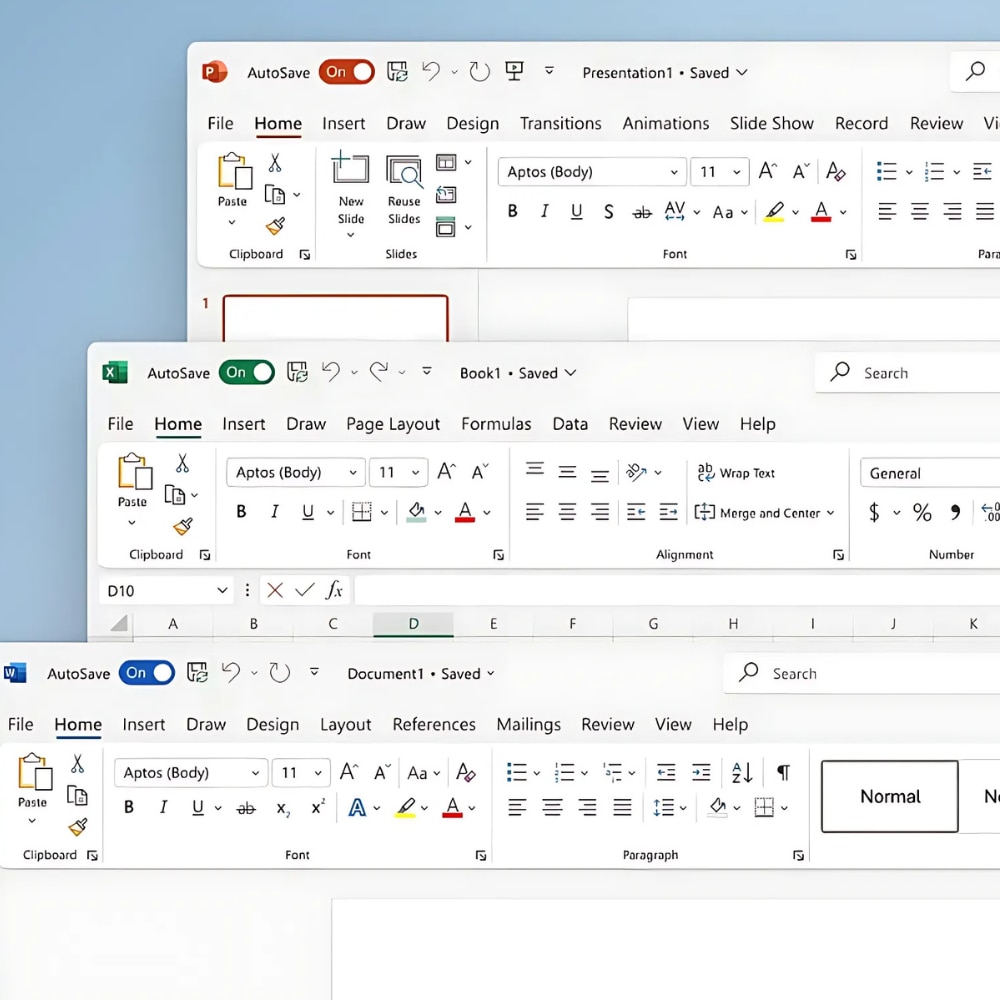Click the Bullets list icon in Word
This screenshot has height=1000, width=1000.
[516, 773]
